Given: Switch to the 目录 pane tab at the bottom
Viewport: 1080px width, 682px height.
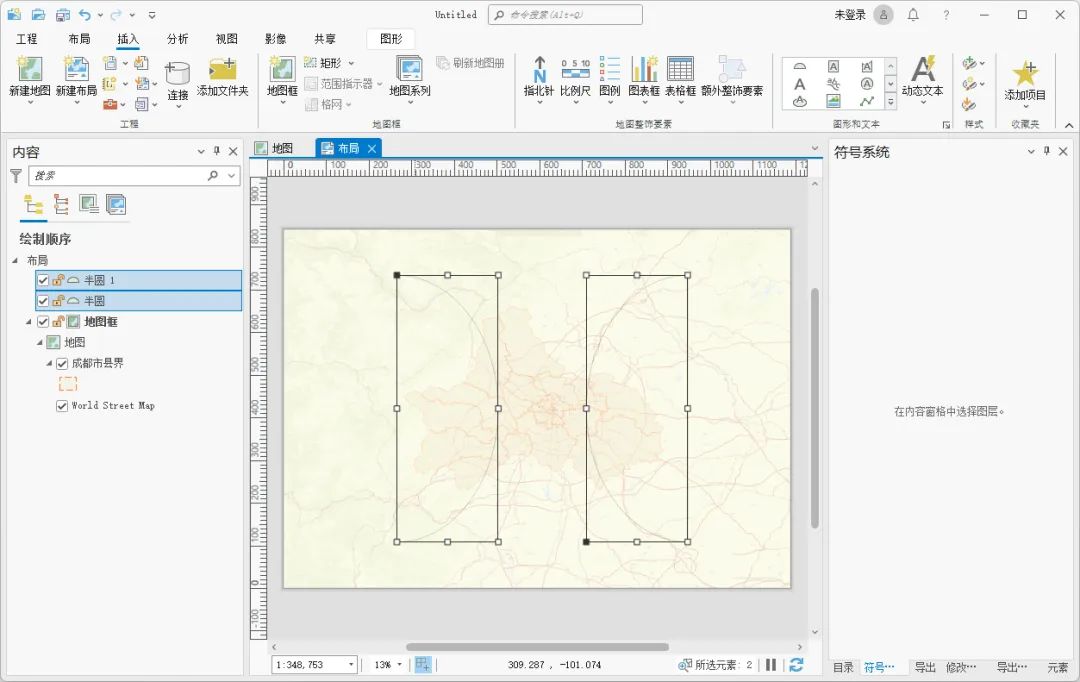Looking at the screenshot, I should 843,667.
